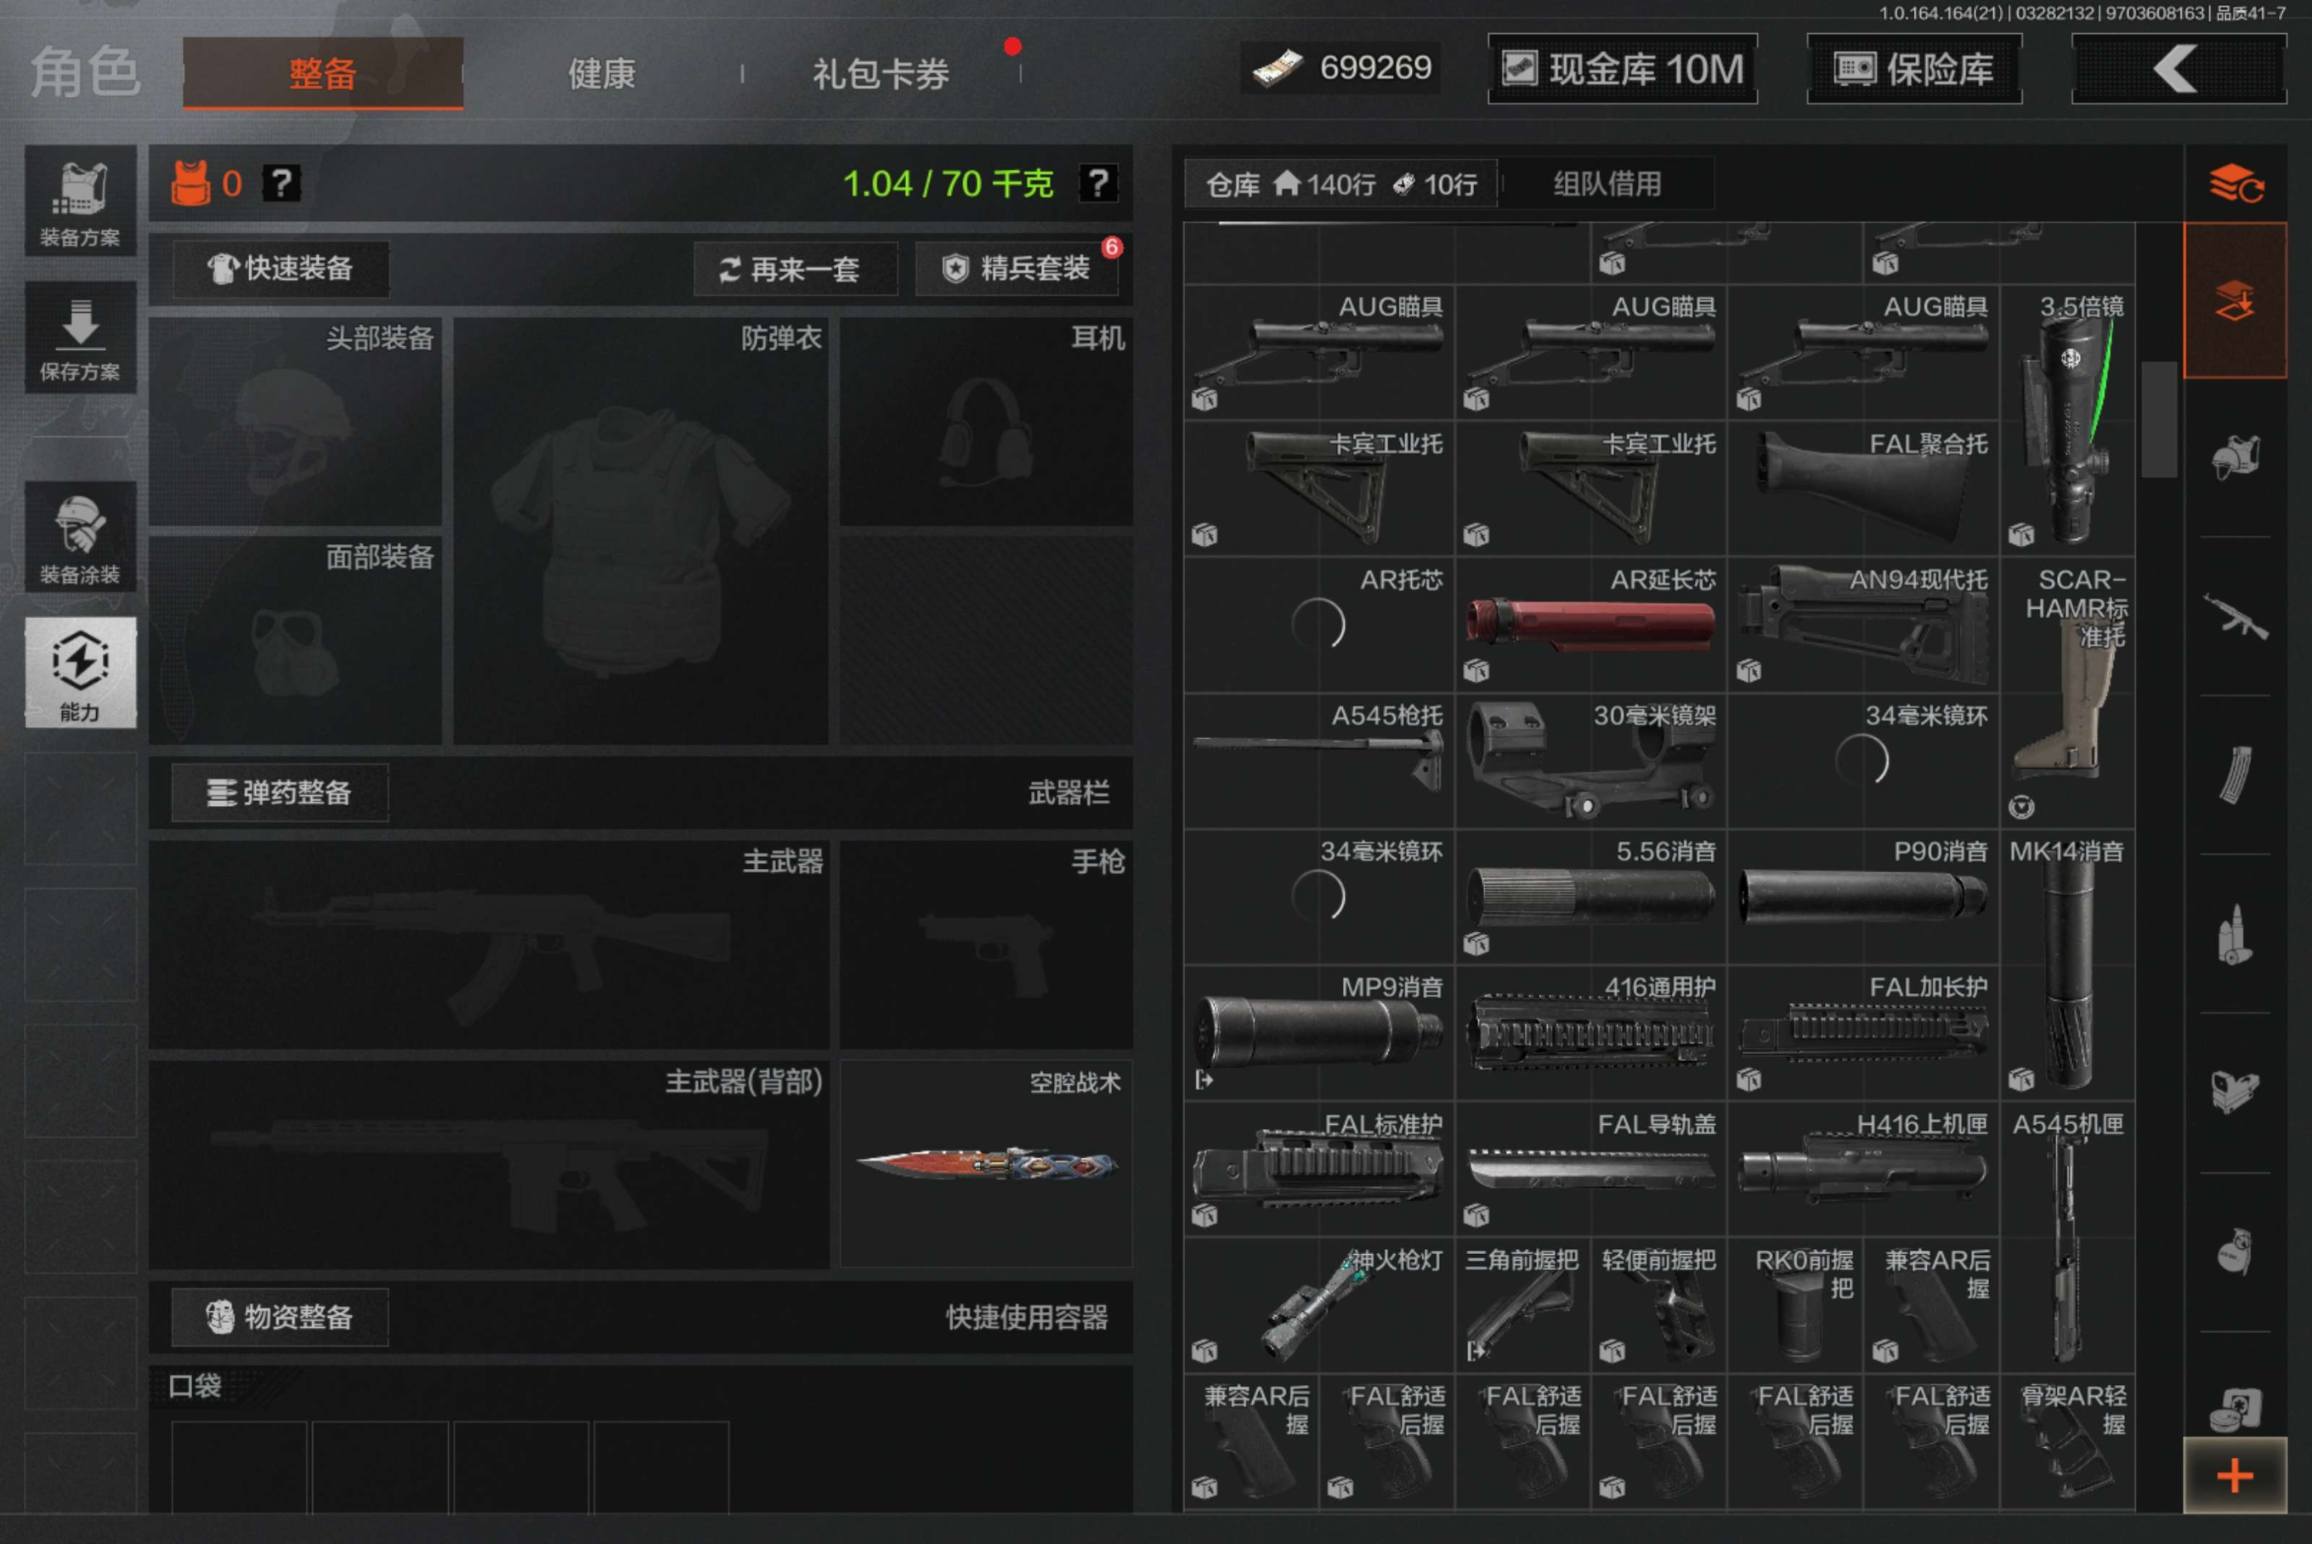Image resolution: width=2312 pixels, height=1544 pixels.
Task: Open the 礼包卡券 tab
Action: click(x=878, y=74)
